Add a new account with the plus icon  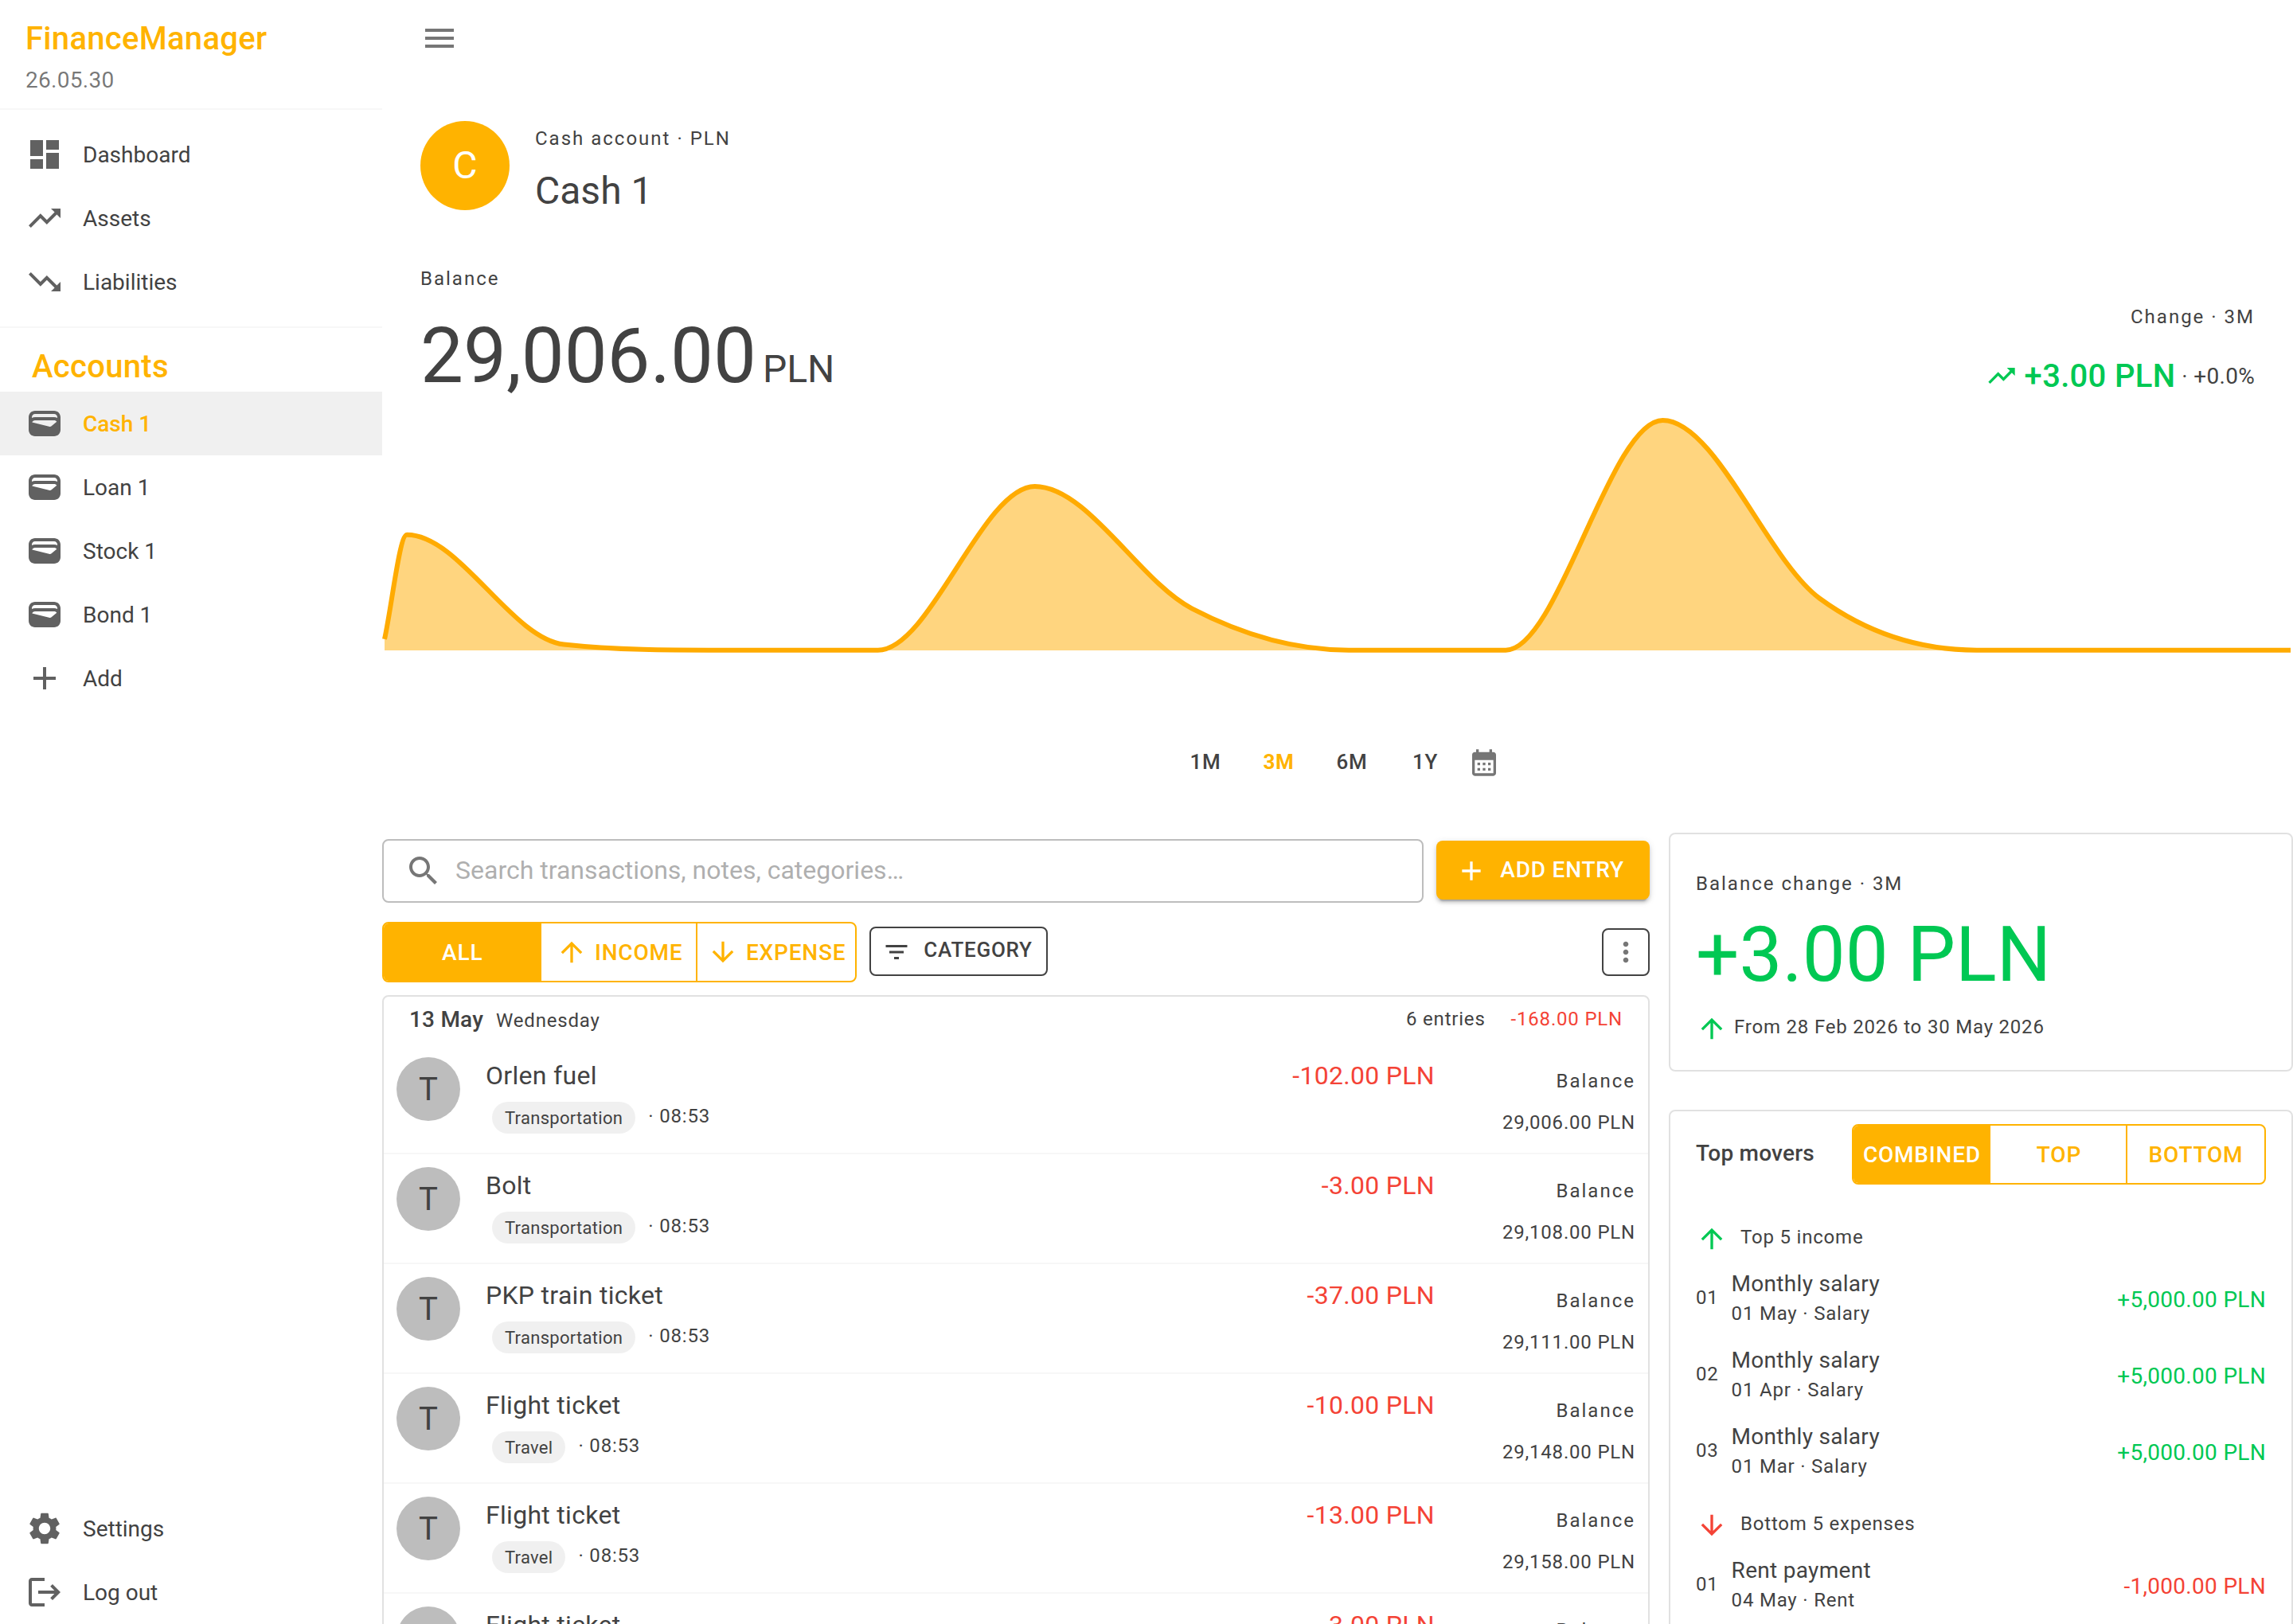pyautogui.click(x=45, y=678)
